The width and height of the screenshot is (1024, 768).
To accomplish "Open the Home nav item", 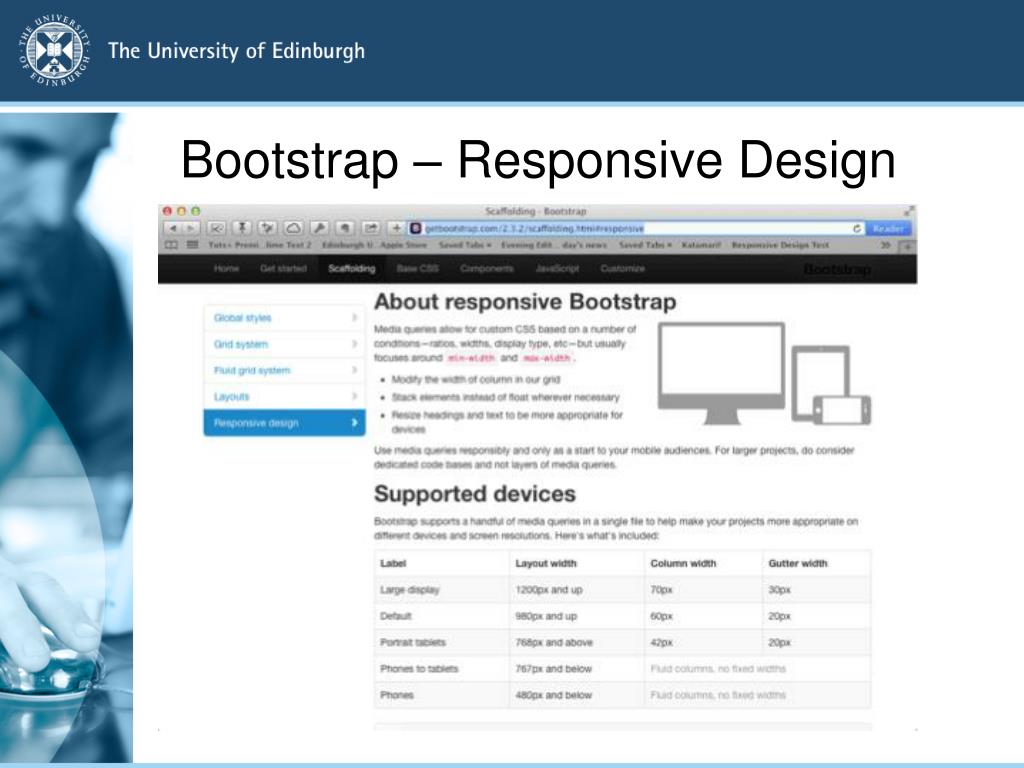I will click(226, 268).
